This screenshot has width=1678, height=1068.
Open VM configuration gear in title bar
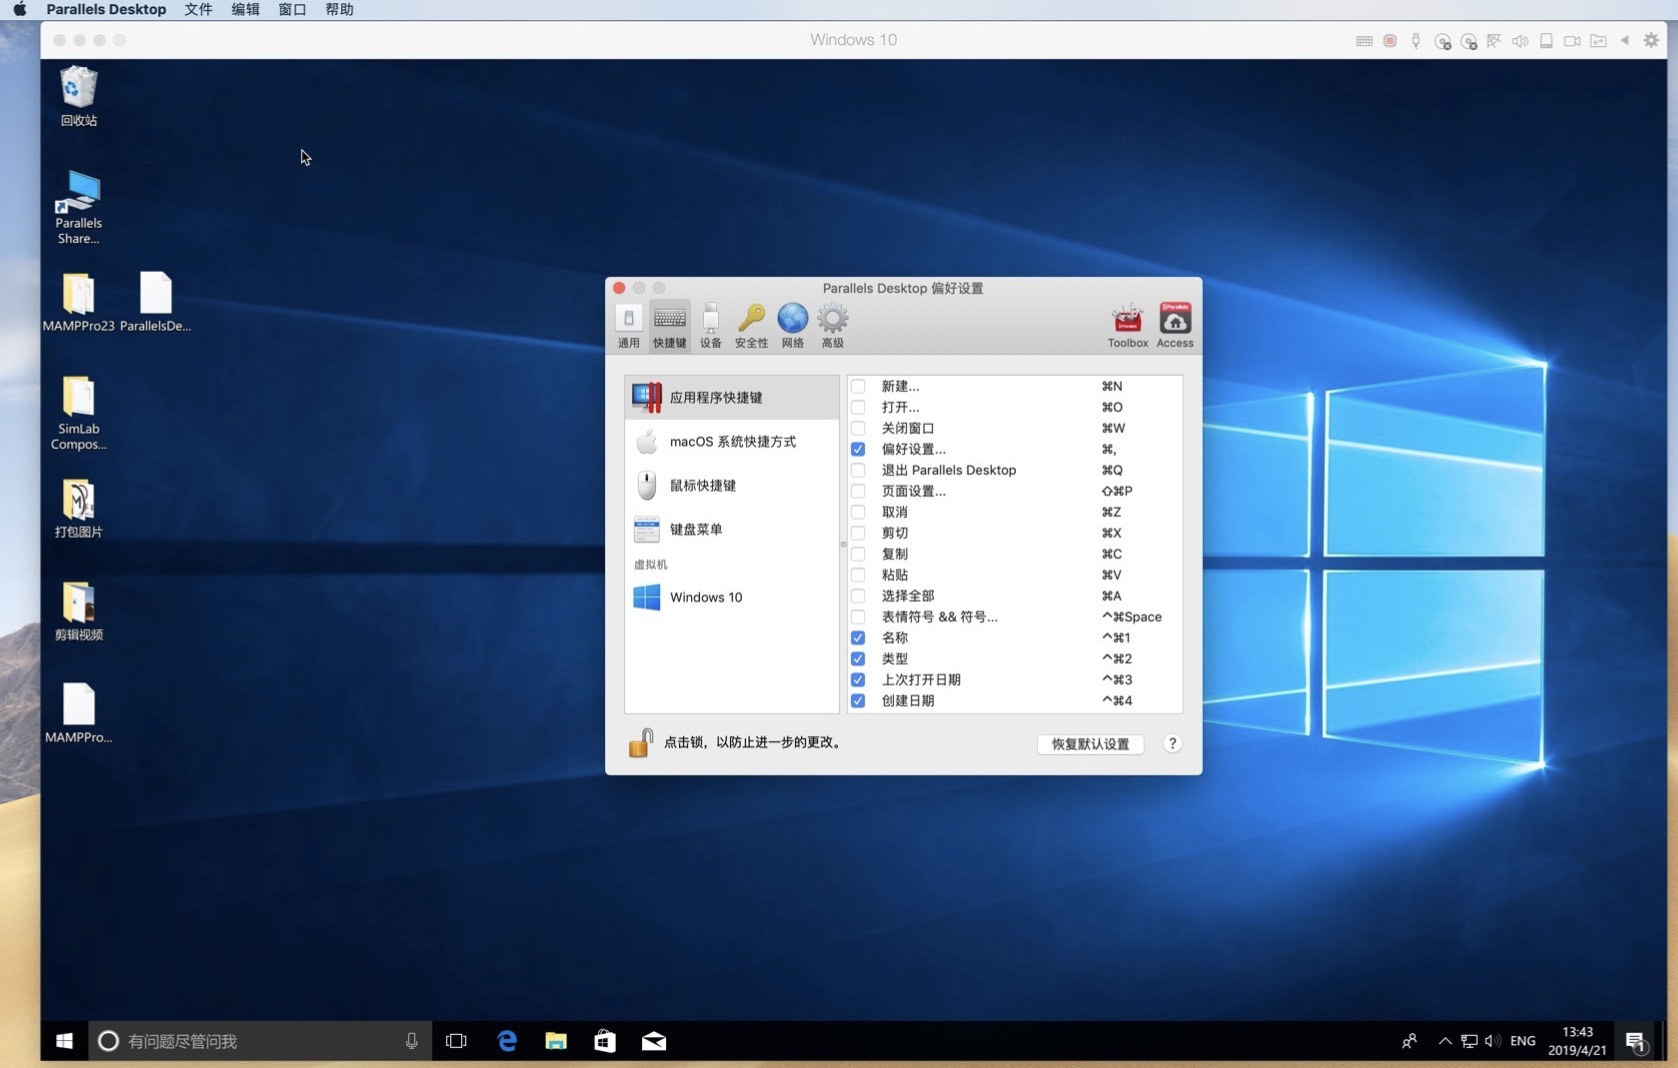tap(1651, 40)
